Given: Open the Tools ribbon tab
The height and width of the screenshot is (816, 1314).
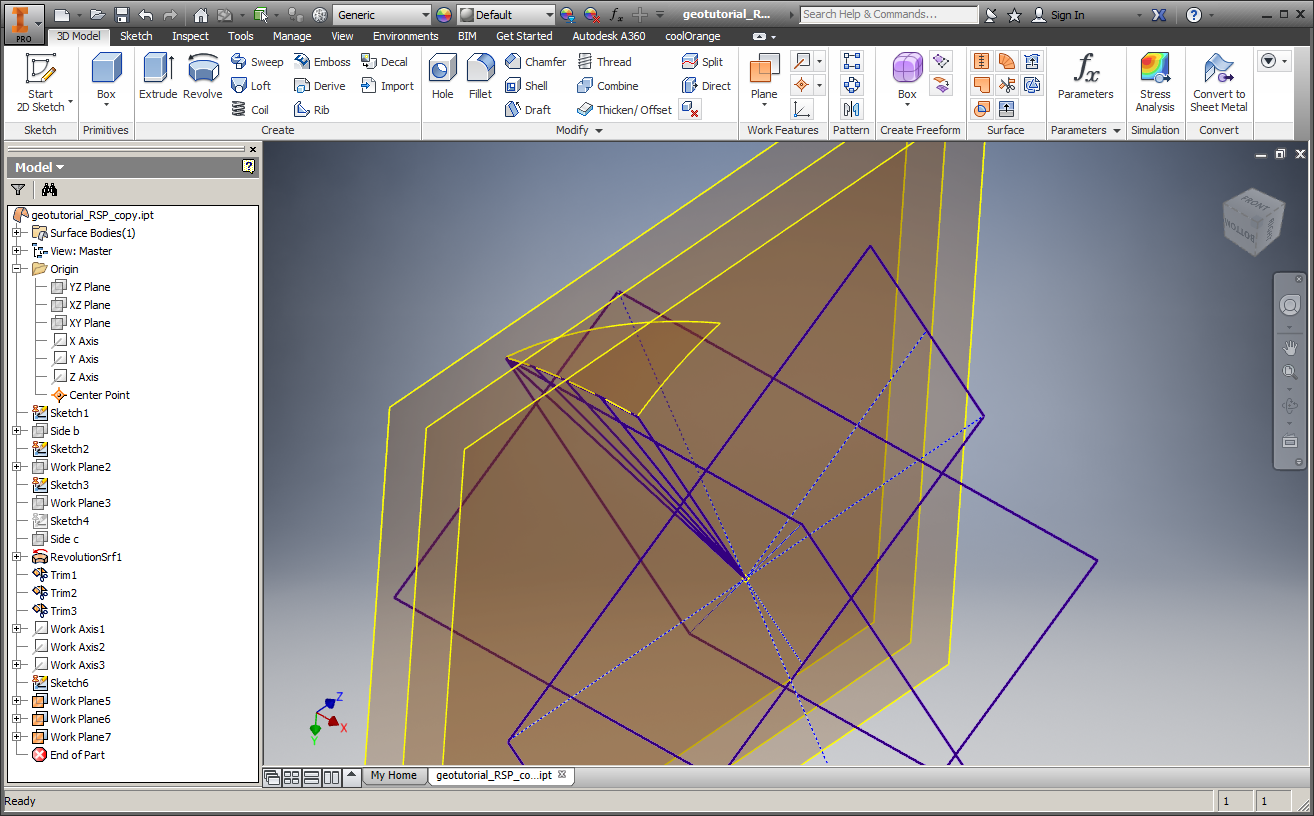Looking at the screenshot, I should point(241,36).
